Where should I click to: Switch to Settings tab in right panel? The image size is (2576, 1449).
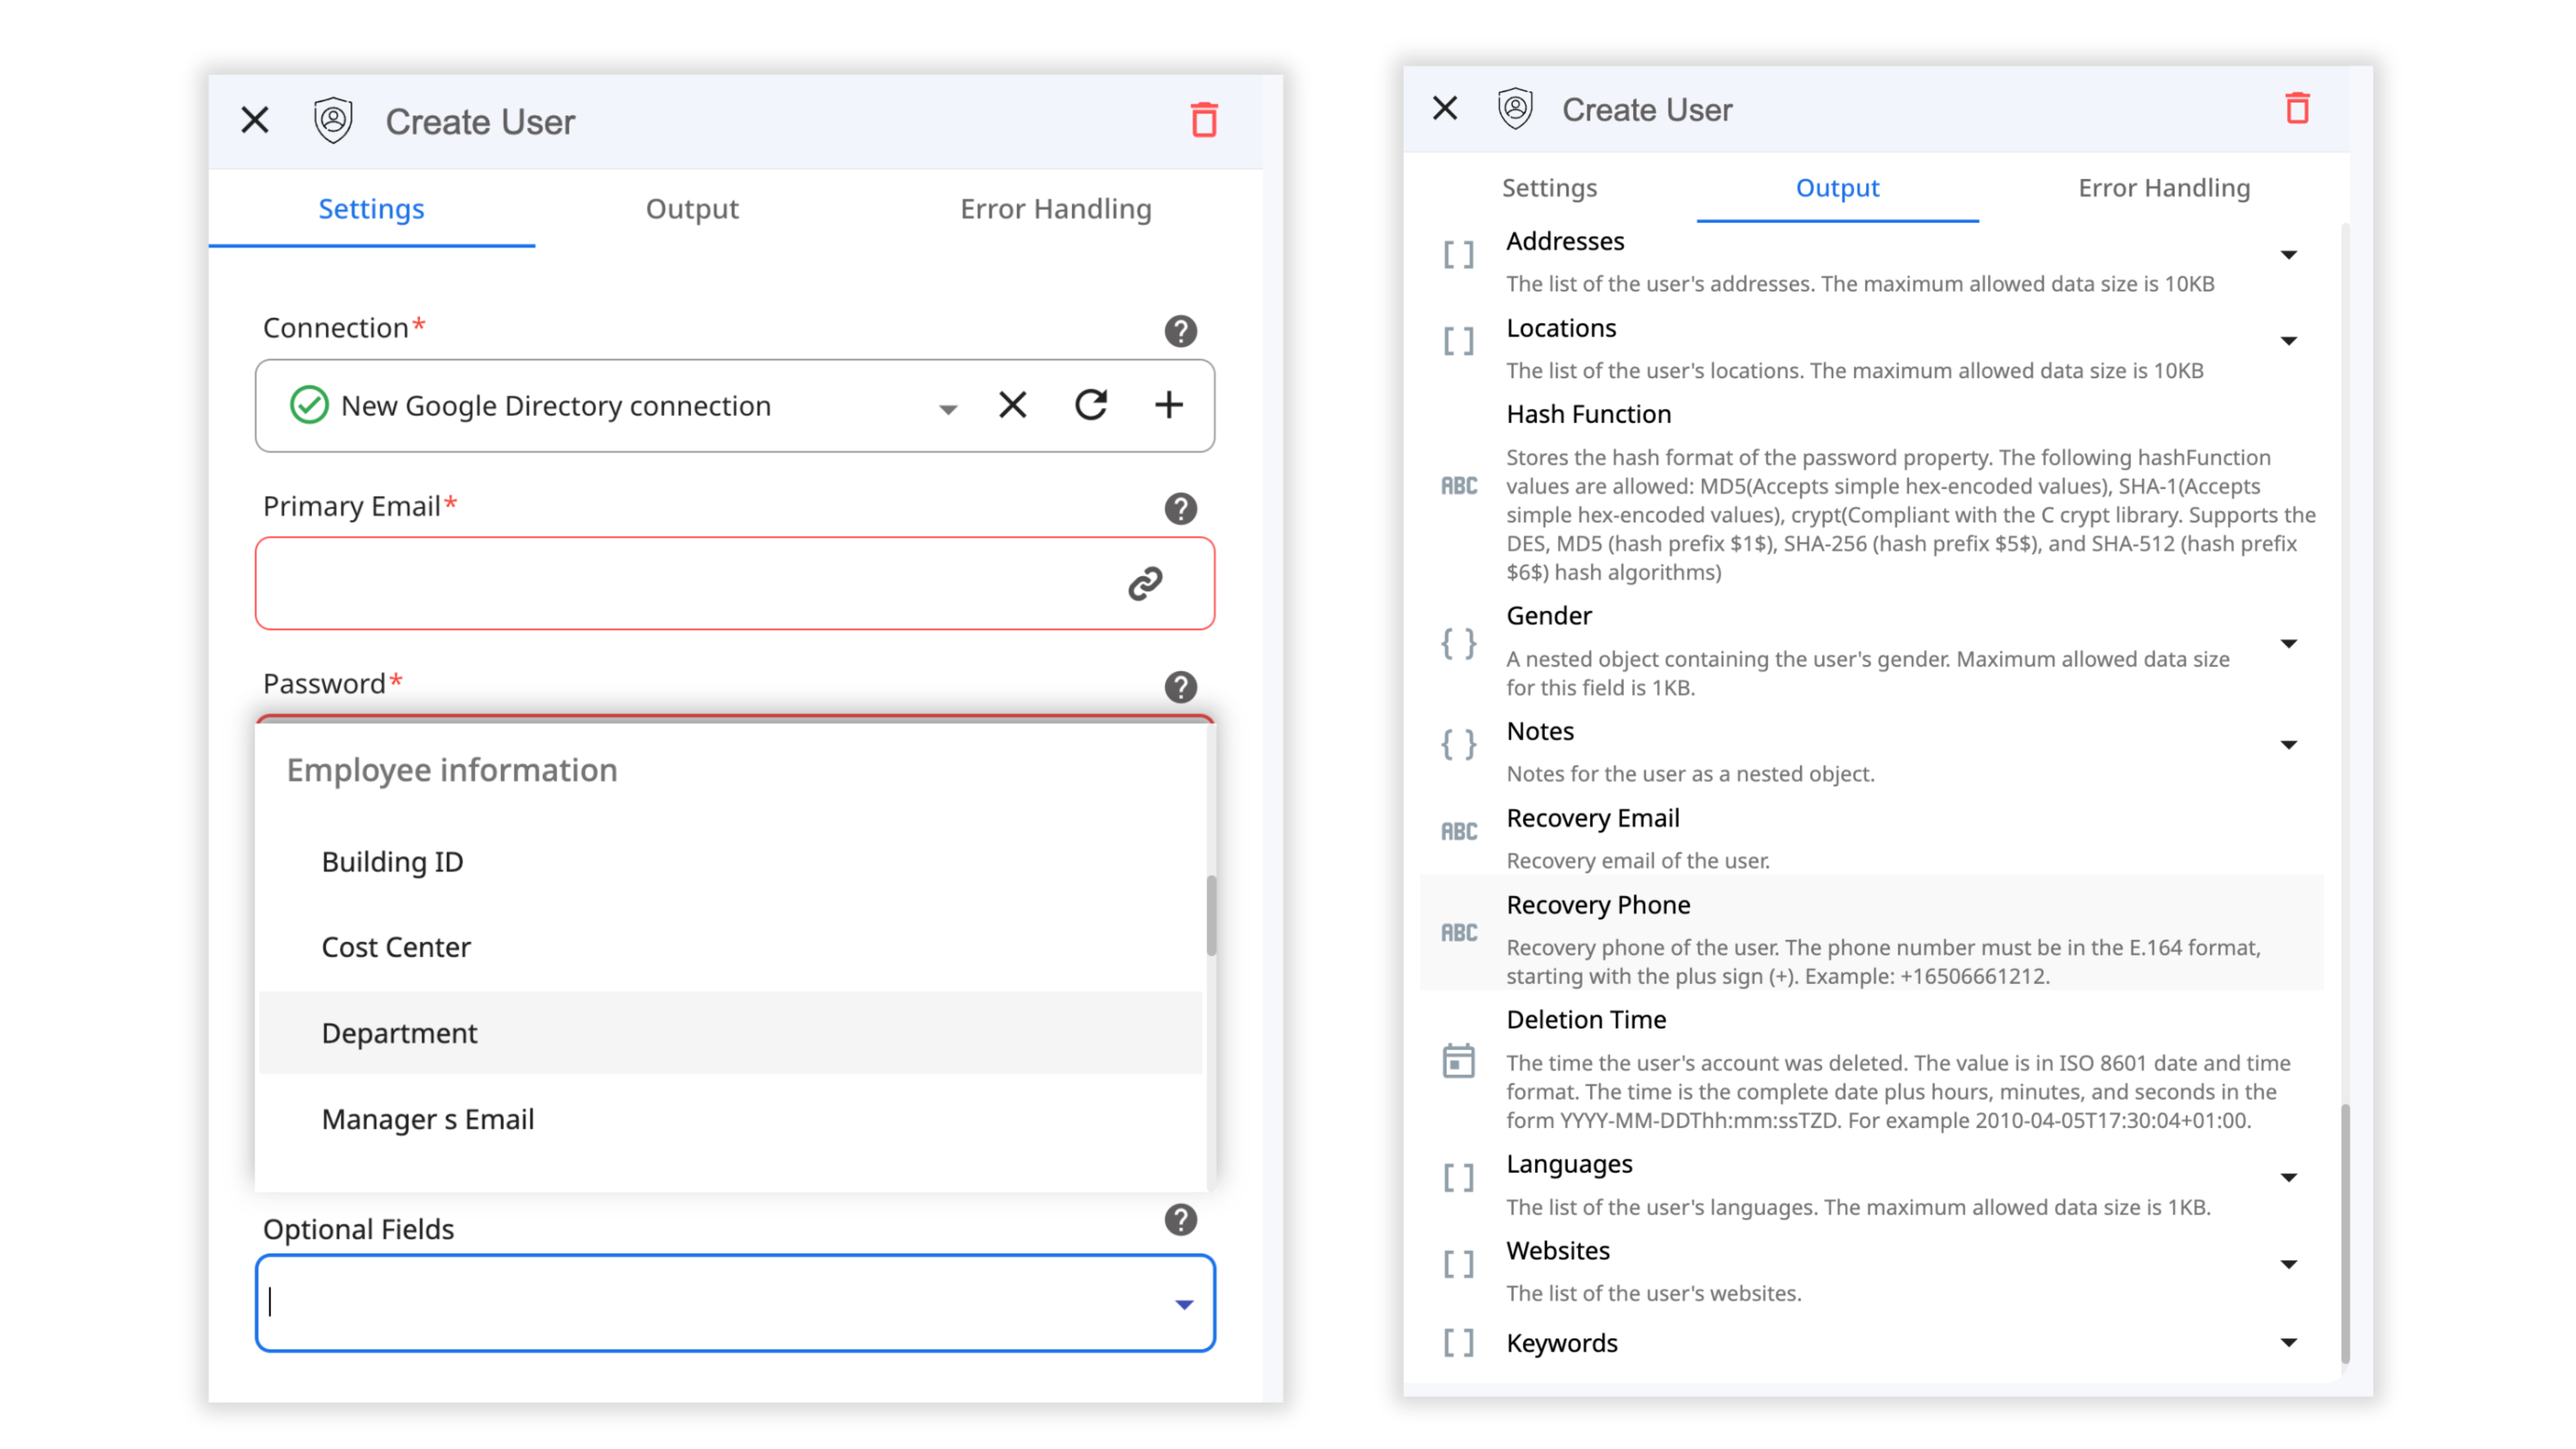pyautogui.click(x=1549, y=188)
